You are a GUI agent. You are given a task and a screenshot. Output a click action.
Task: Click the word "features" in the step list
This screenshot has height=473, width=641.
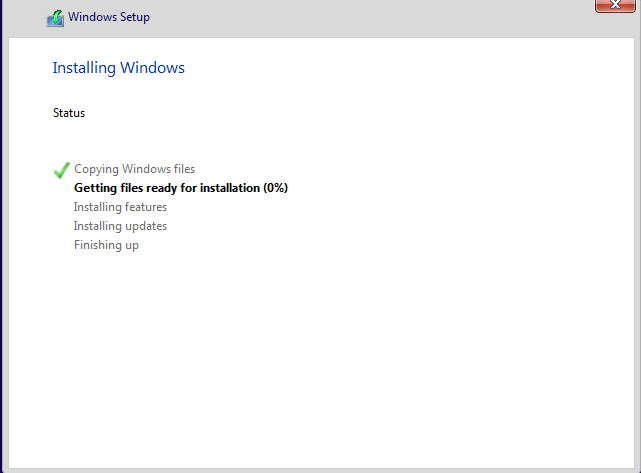(146, 207)
